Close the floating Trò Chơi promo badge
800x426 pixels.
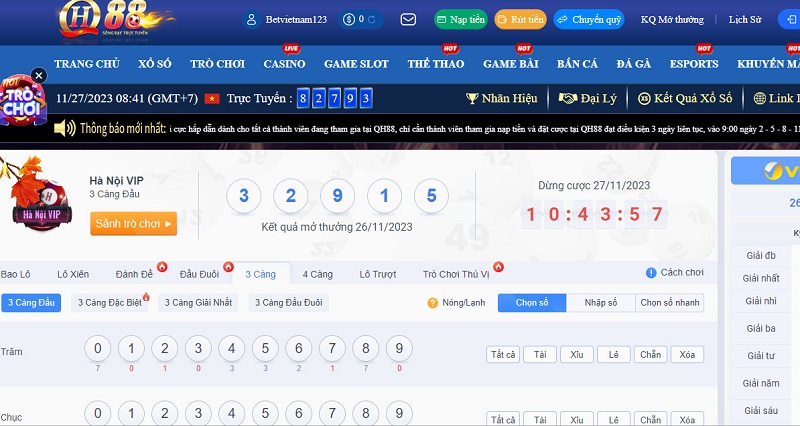pyautogui.click(x=38, y=75)
